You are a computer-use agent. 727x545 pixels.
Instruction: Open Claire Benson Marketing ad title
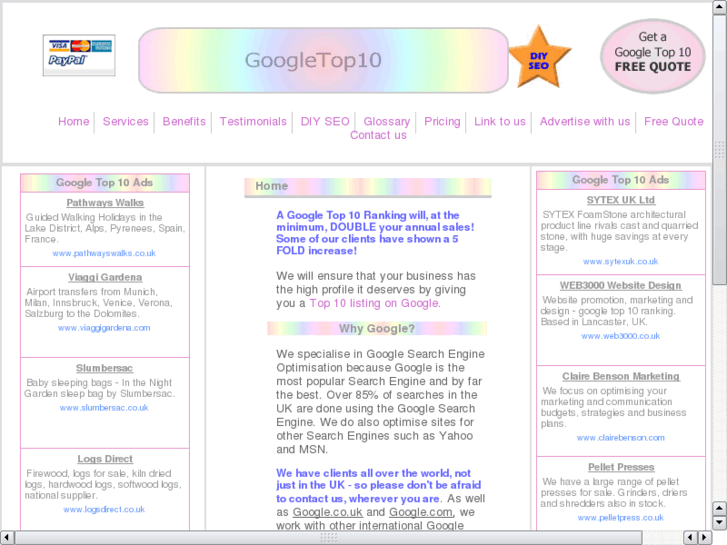pyautogui.click(x=620, y=376)
